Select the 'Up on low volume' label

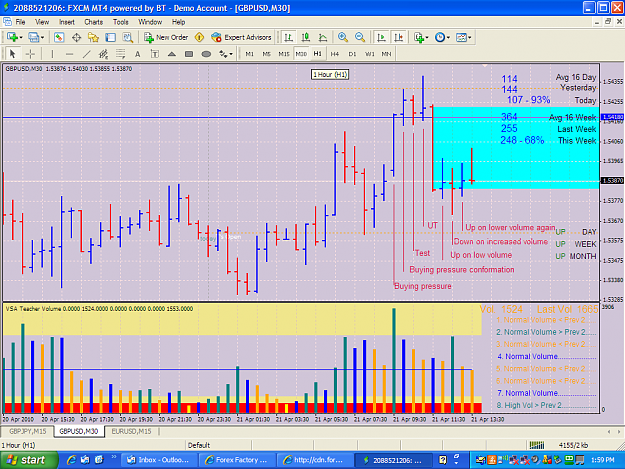[x=481, y=255]
